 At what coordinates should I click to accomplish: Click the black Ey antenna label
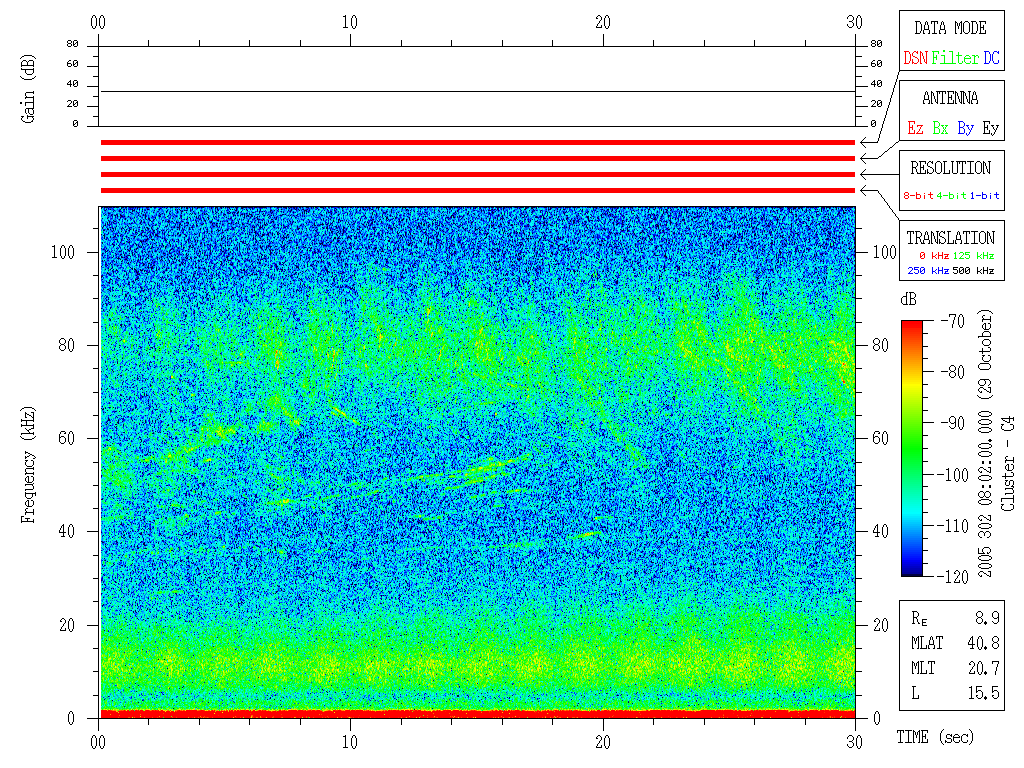point(991,128)
